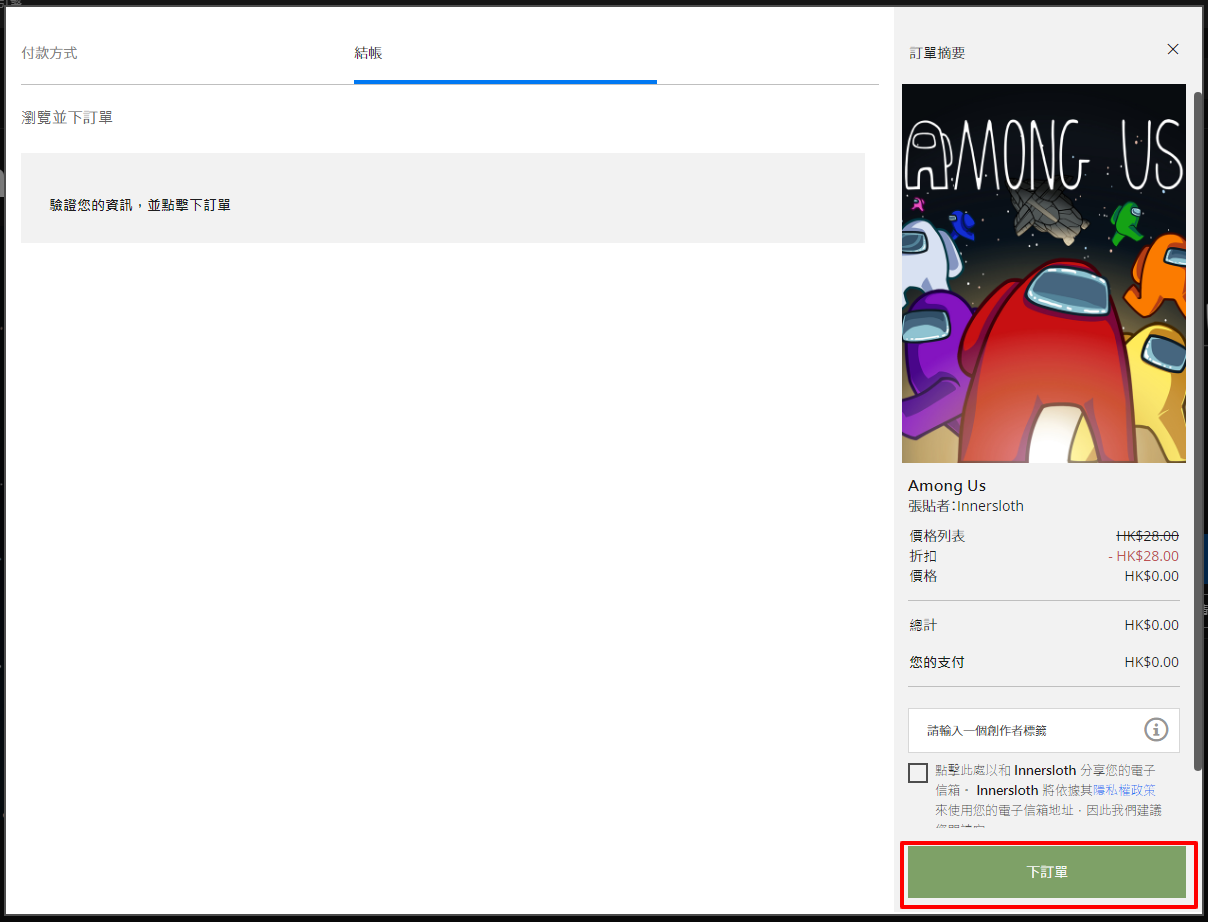Close the 訂單摘要 order summary panel
1208x922 pixels.
(x=1173, y=49)
